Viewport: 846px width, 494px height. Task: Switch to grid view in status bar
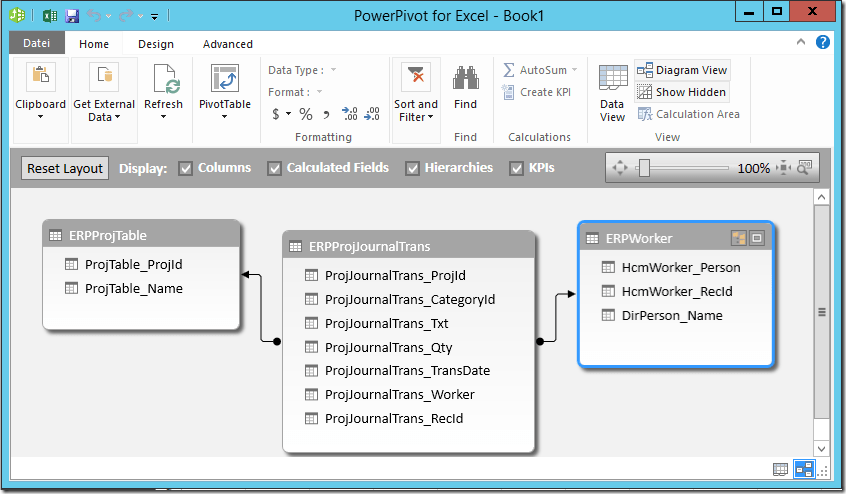point(780,470)
